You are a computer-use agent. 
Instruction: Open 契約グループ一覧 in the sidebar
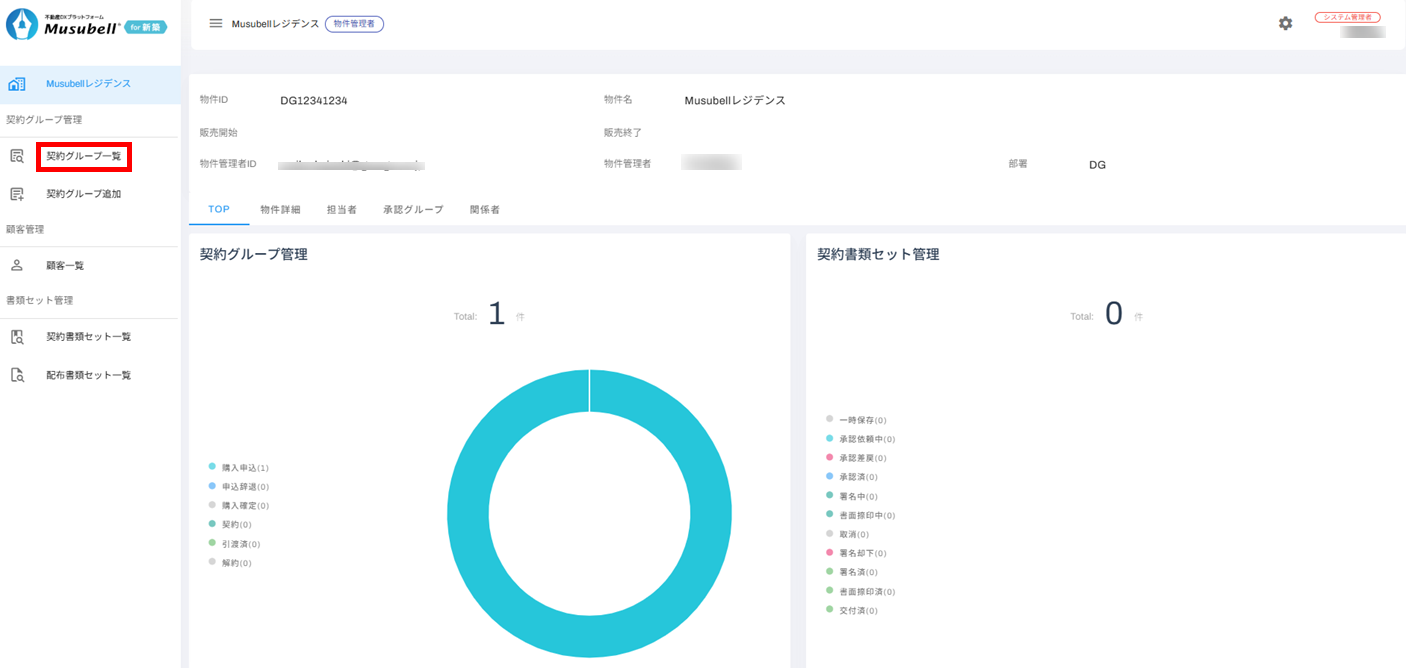pyautogui.click(x=84, y=156)
